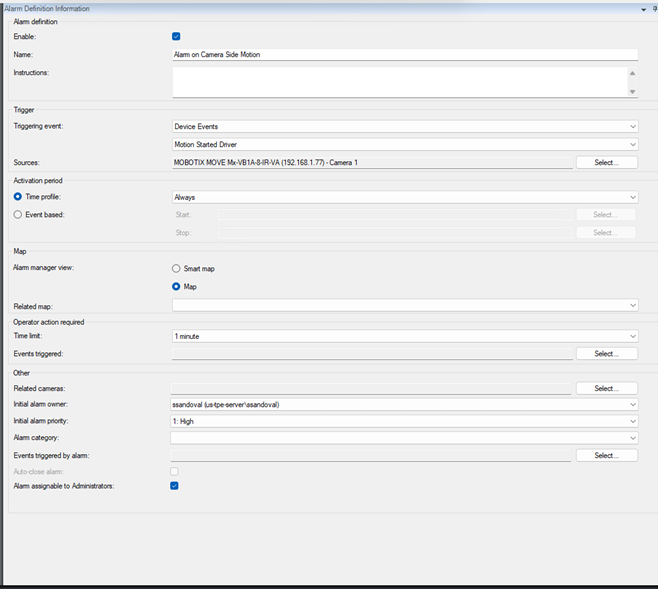
Task: Open the Initial alarm owner dropdown
Action: click(x=404, y=404)
